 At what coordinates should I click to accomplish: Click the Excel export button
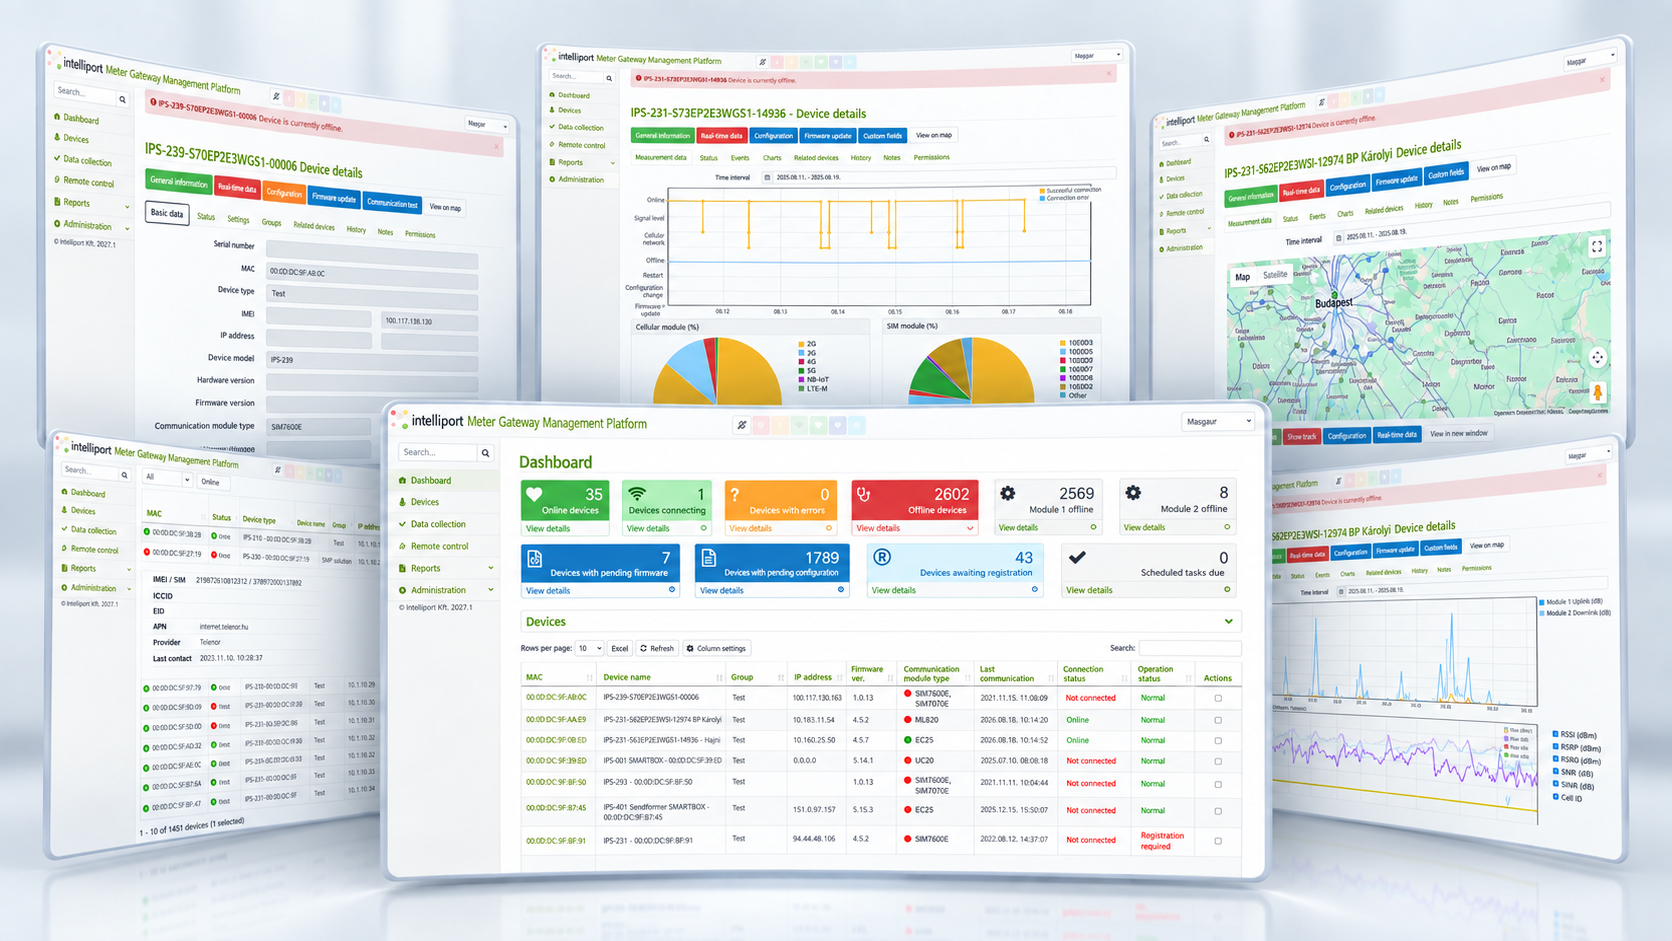(620, 648)
